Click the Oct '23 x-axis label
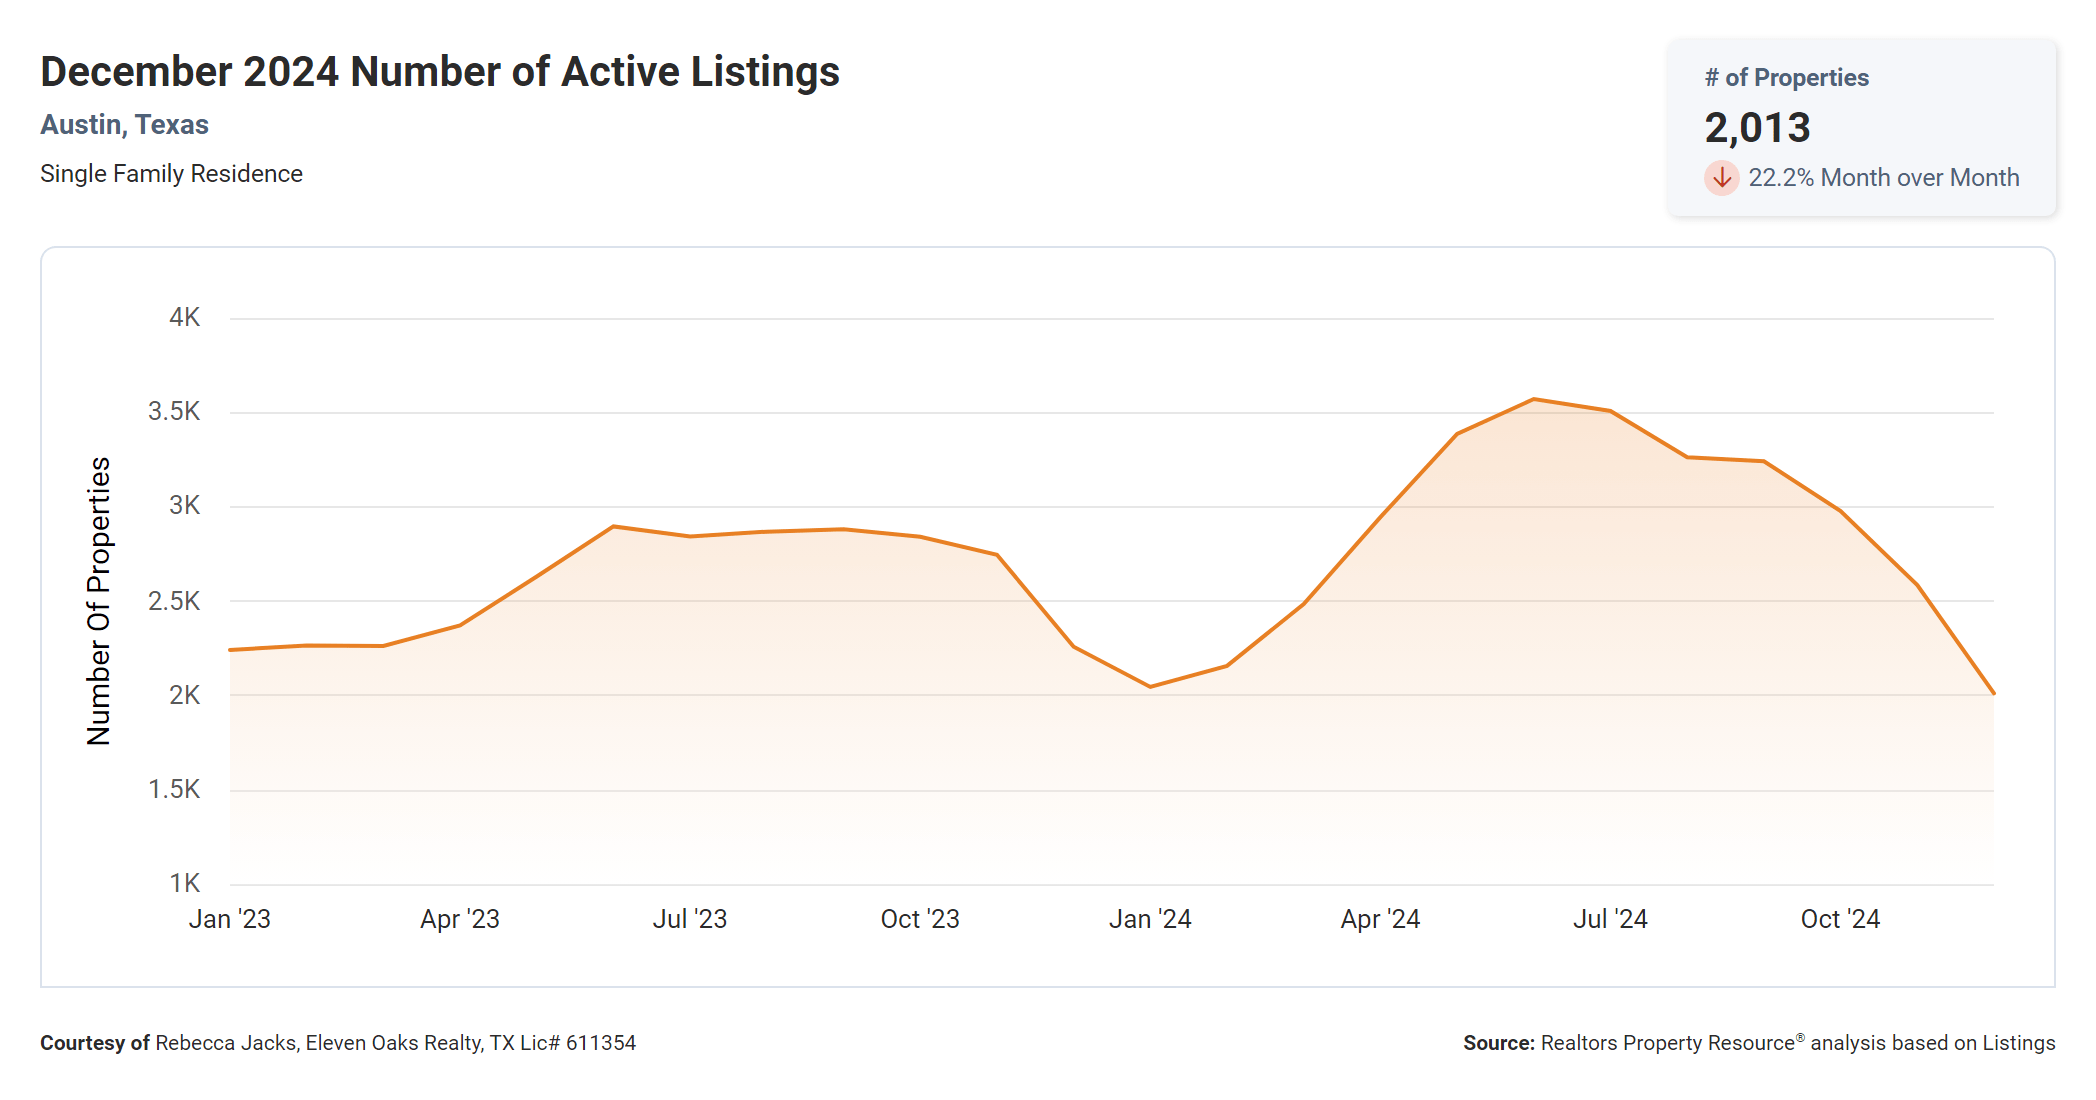This screenshot has height=1100, width=2096. coord(920,919)
